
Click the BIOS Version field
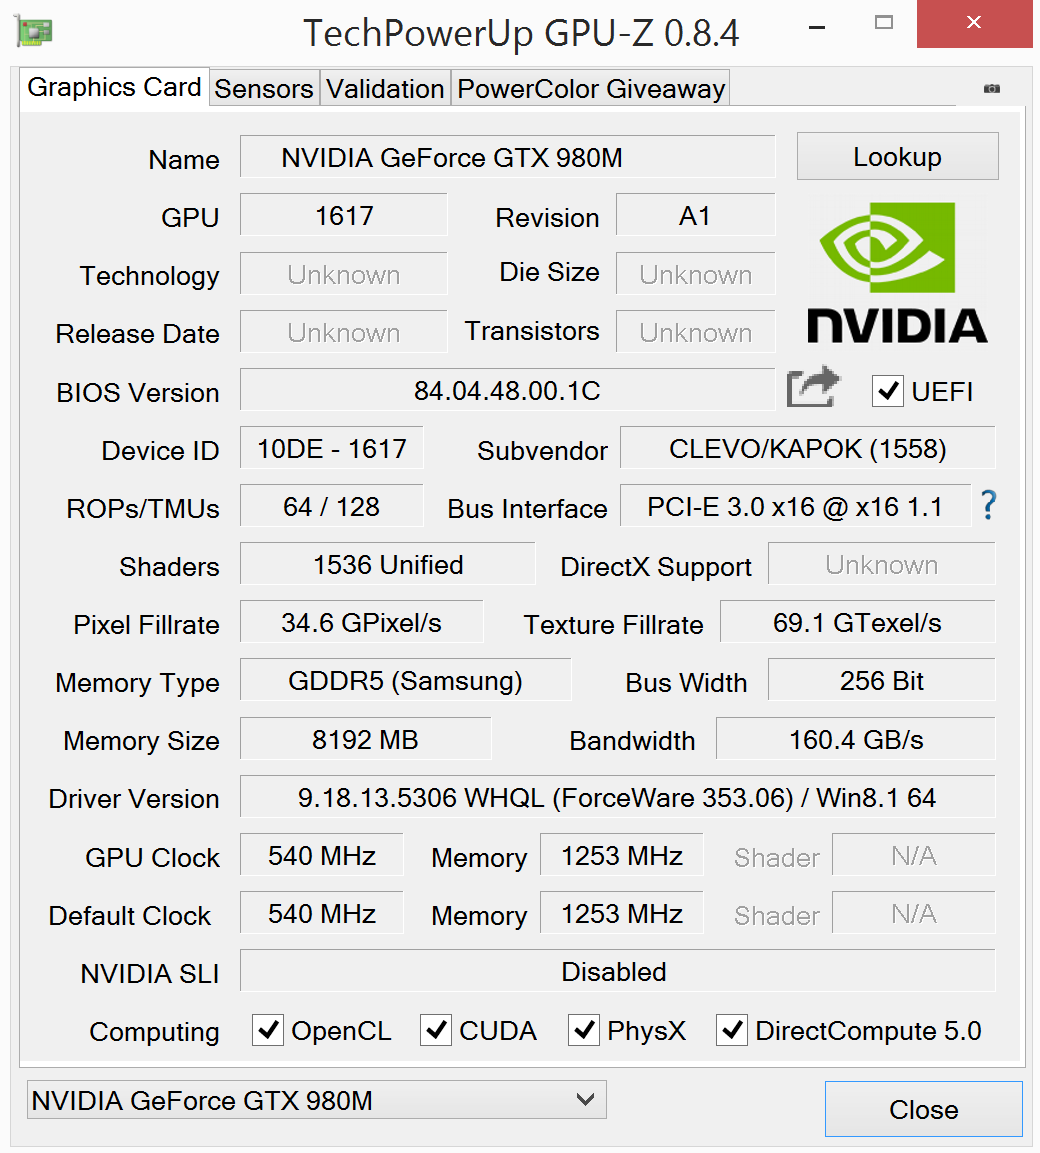click(507, 390)
